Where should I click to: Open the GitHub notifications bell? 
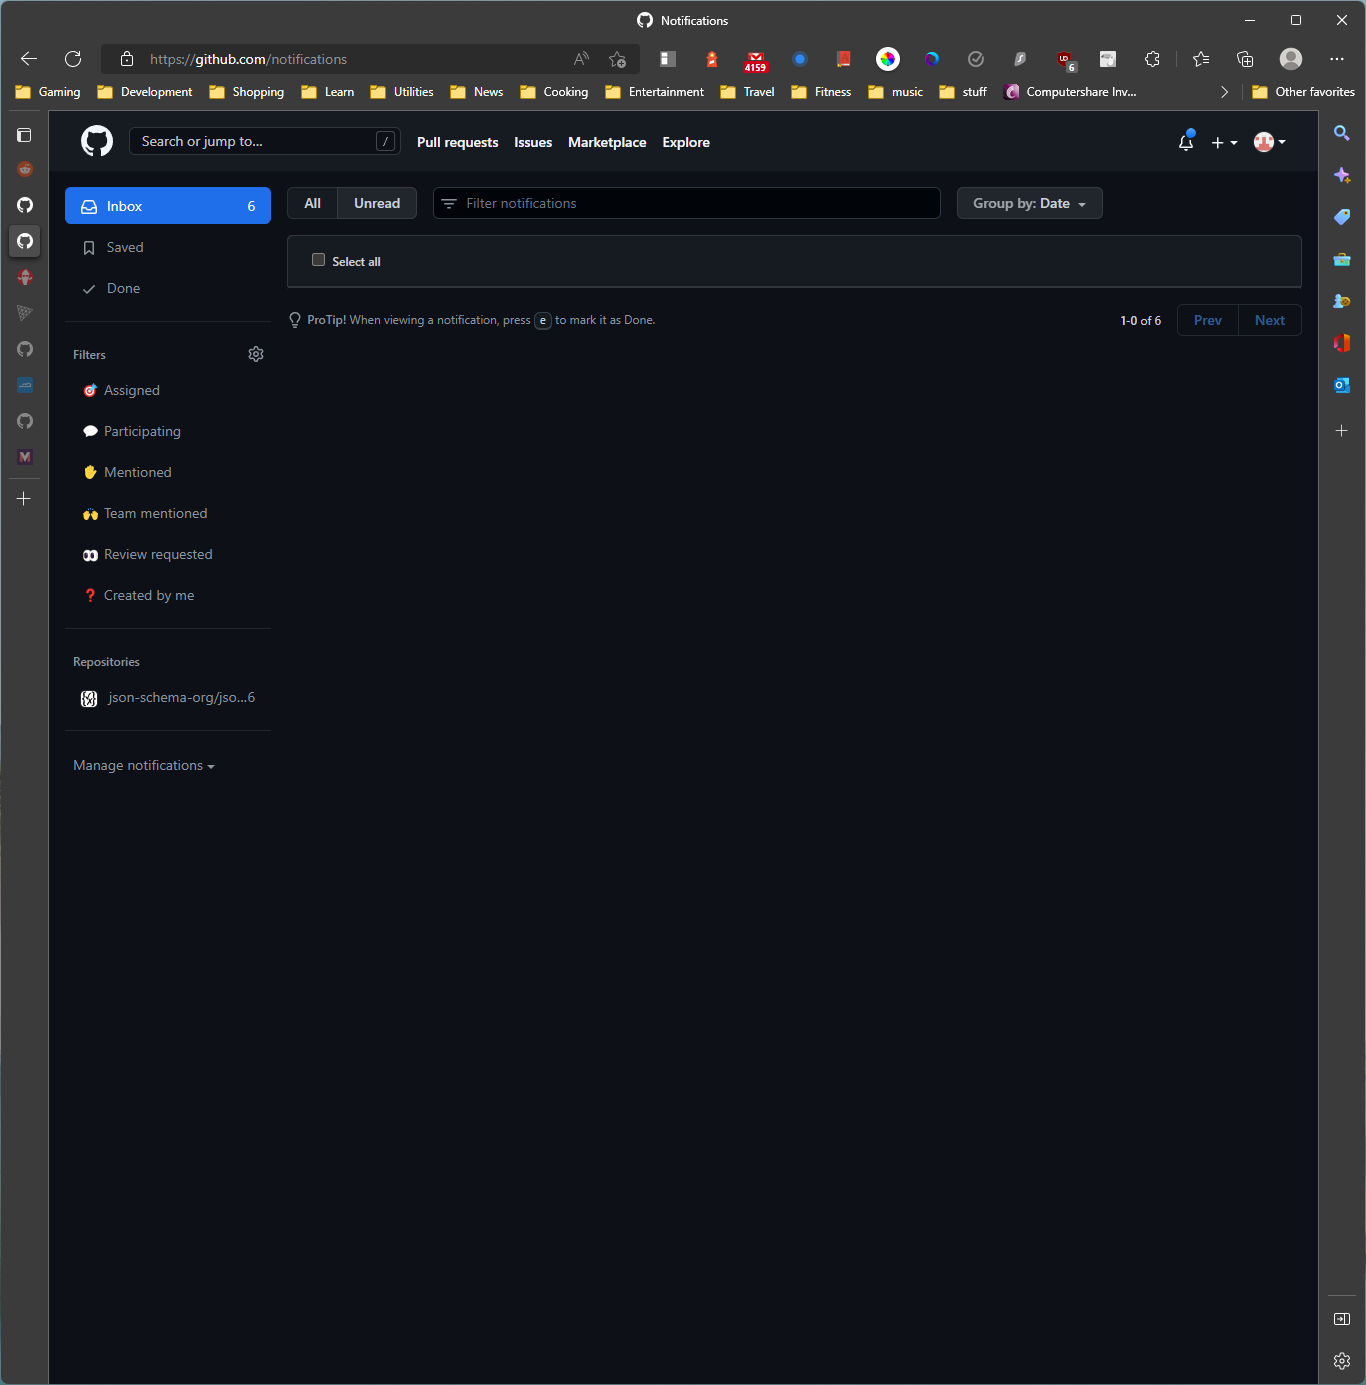point(1186,142)
